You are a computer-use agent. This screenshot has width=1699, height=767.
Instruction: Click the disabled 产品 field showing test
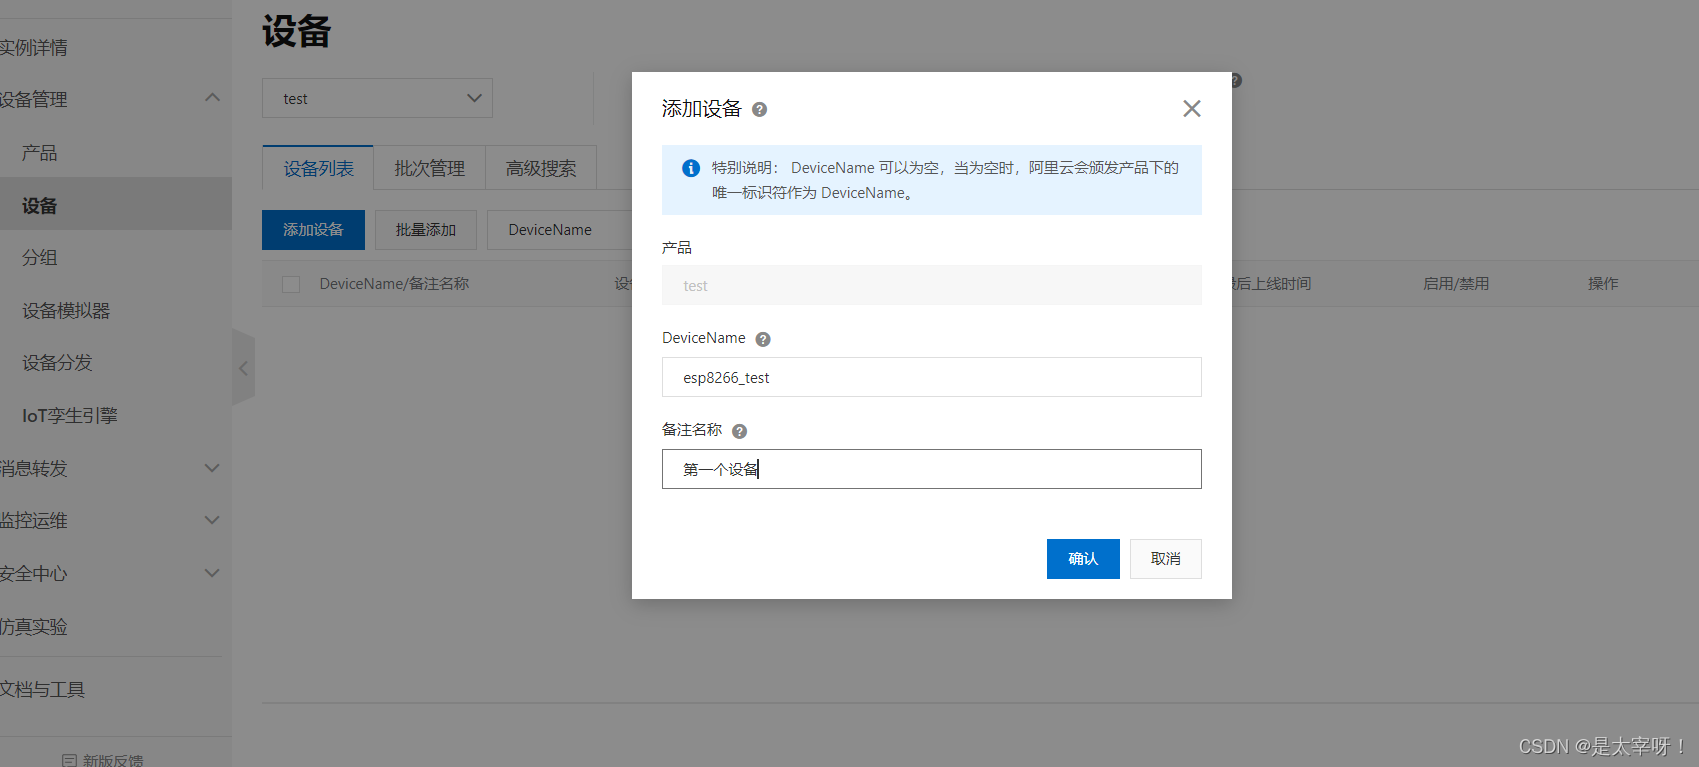(x=931, y=285)
